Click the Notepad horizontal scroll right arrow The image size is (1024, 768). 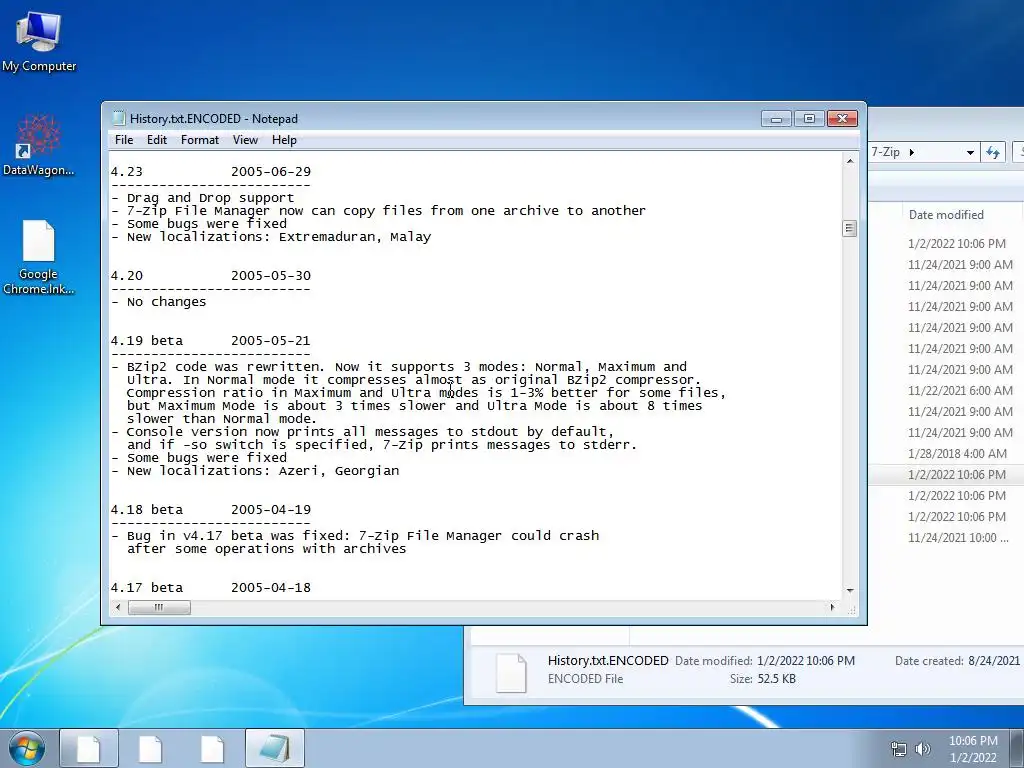[x=832, y=607]
